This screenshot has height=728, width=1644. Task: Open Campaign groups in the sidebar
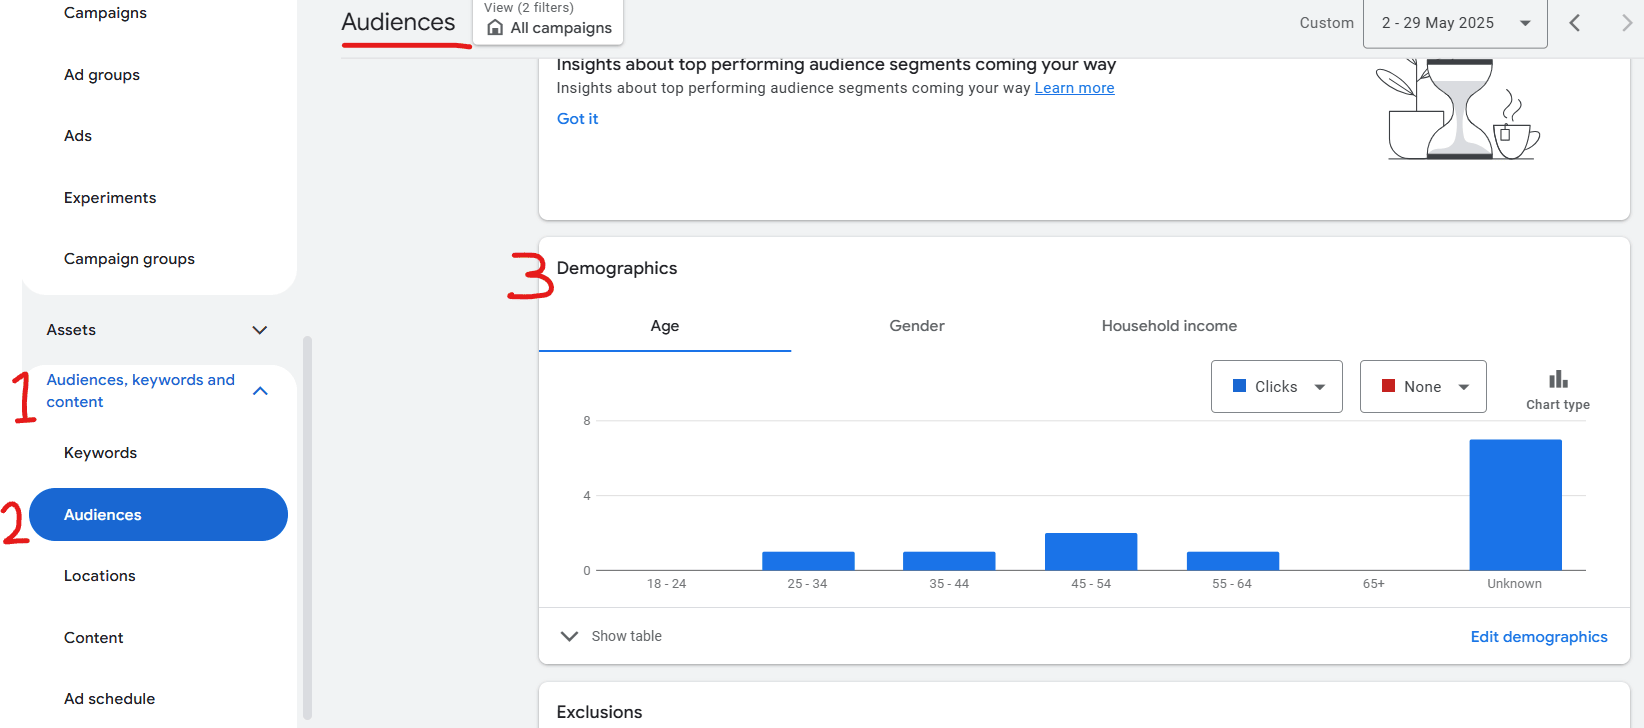point(129,259)
